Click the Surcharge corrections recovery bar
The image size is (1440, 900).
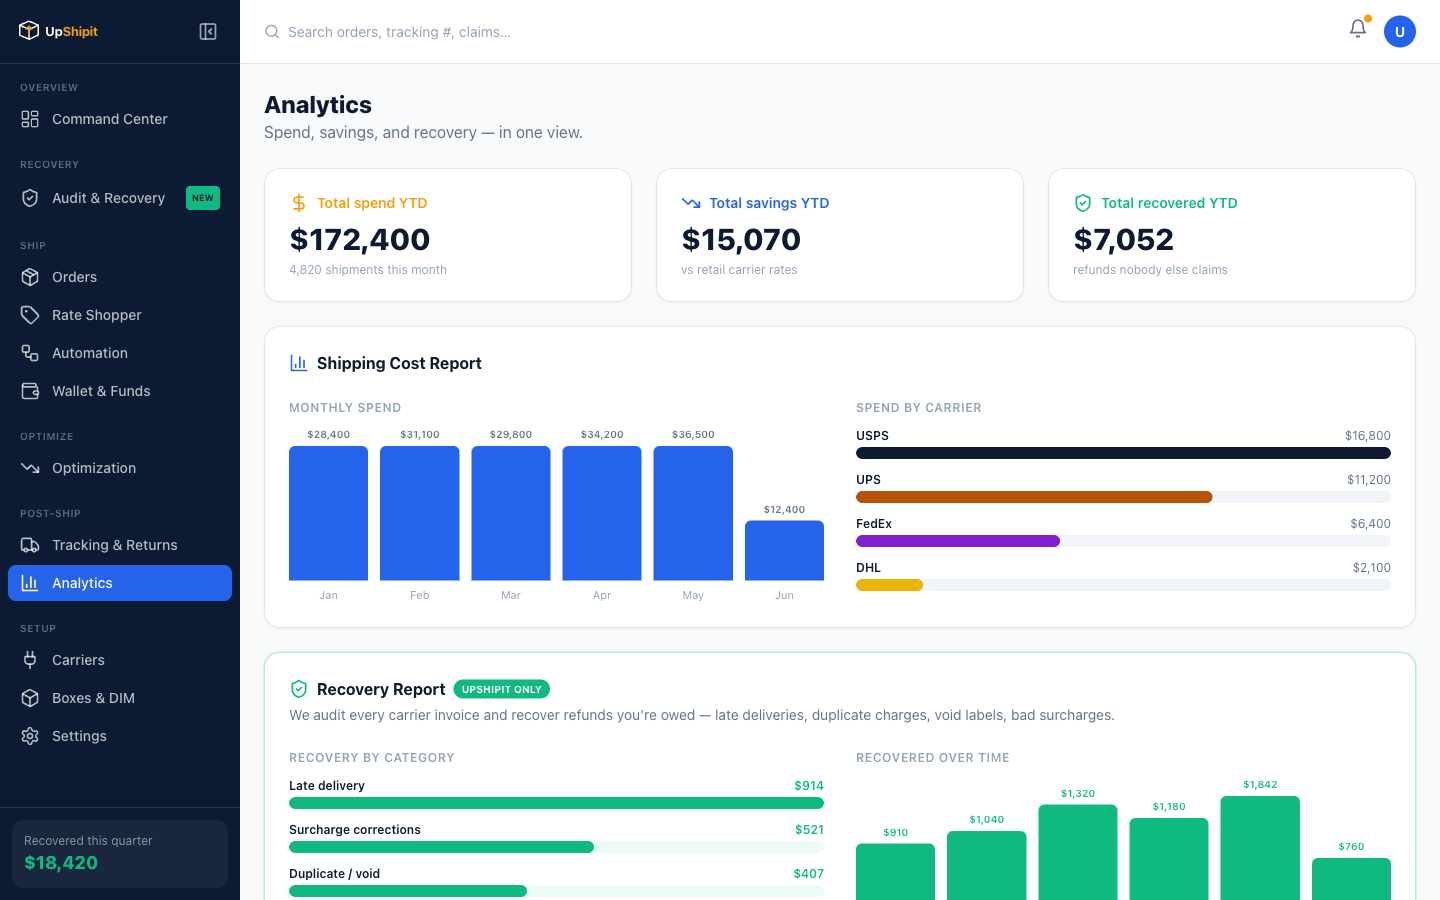[x=441, y=847]
